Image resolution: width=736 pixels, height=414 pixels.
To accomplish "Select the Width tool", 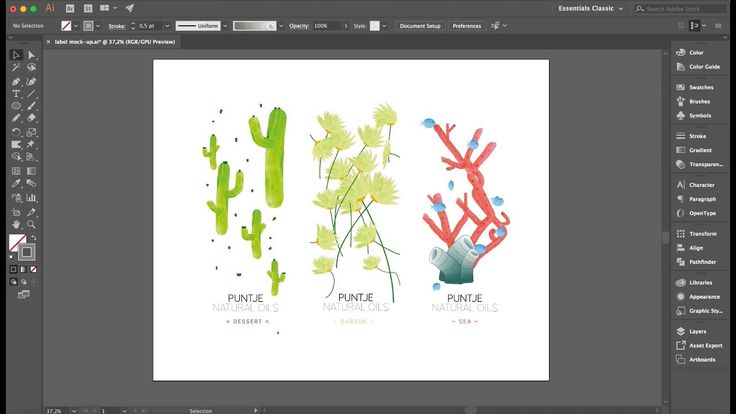I will (16, 144).
